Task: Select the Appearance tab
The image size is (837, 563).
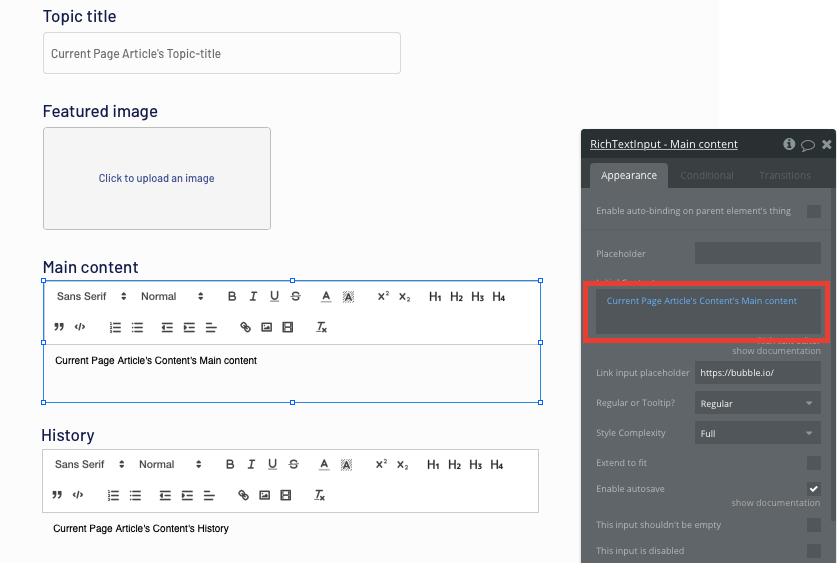Action: tap(628, 176)
